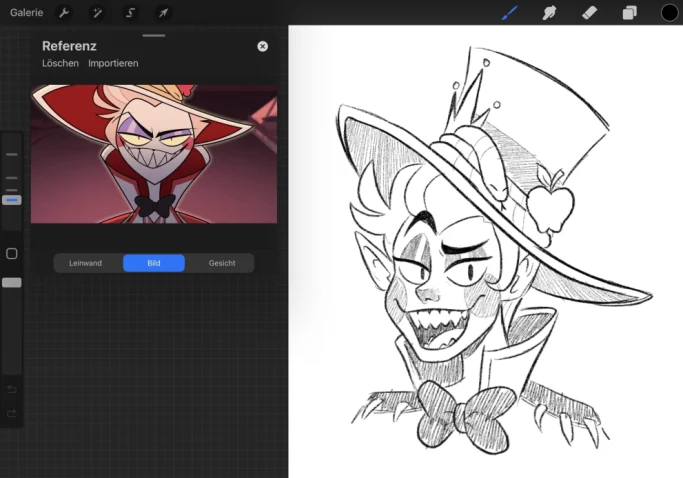Open the Adjustments magic wand menu
The image size is (683, 478).
(97, 13)
